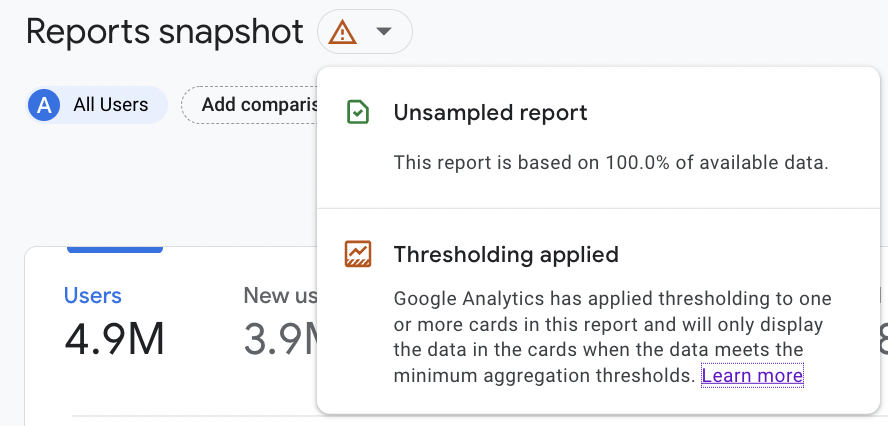888x426 pixels.
Task: Click the 'Thresholding applied' heading
Action: pyautogui.click(x=506, y=254)
